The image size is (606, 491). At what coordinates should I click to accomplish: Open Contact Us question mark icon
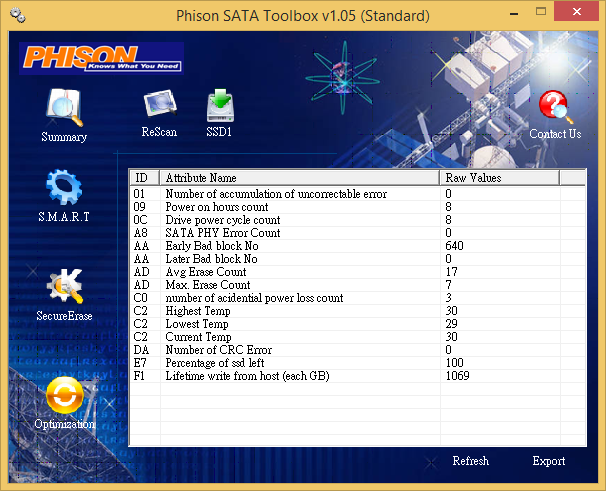point(555,106)
